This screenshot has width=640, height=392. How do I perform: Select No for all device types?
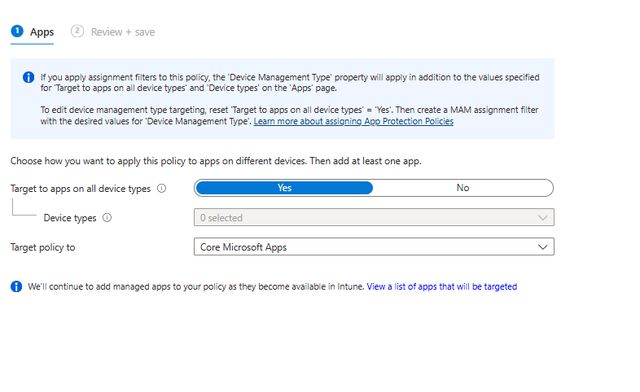(462, 188)
